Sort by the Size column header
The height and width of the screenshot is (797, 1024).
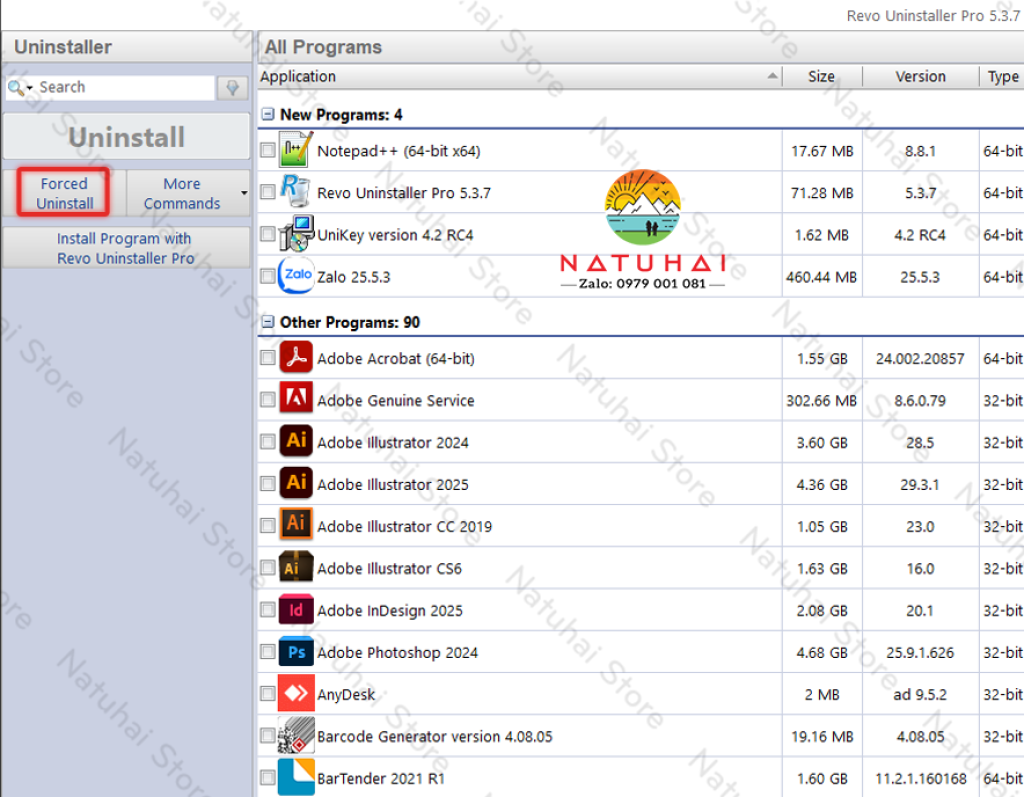(x=822, y=76)
